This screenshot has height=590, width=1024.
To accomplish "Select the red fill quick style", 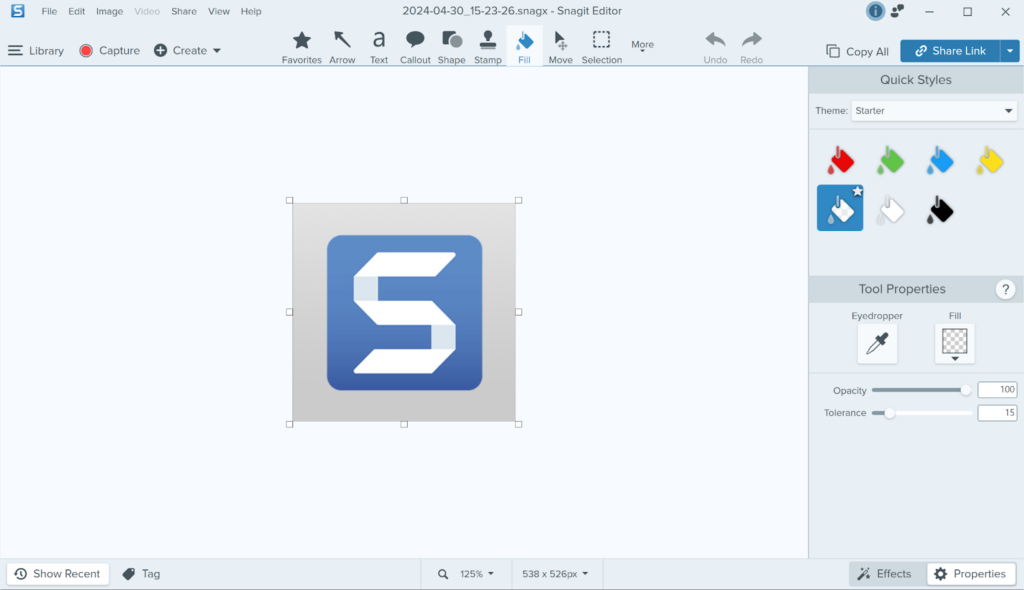I will pos(840,160).
